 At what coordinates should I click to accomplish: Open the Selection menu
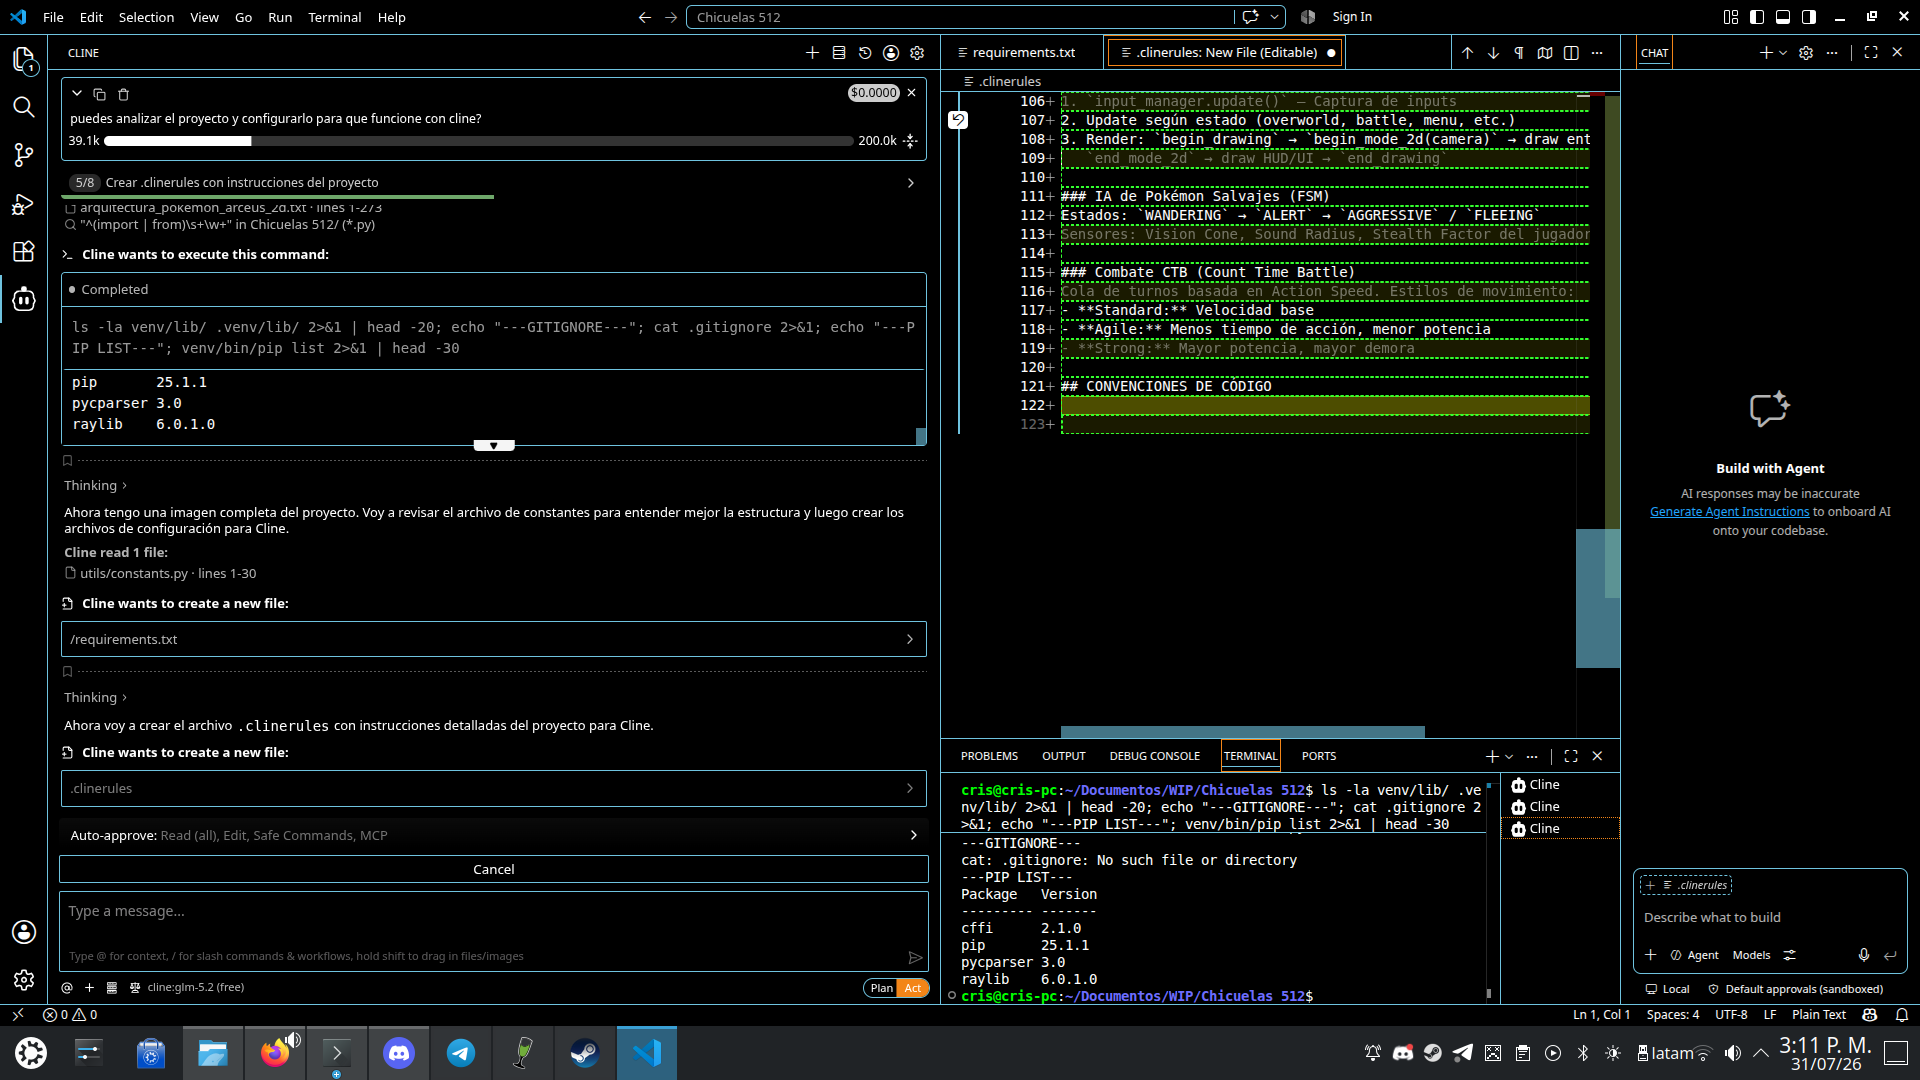pos(146,17)
